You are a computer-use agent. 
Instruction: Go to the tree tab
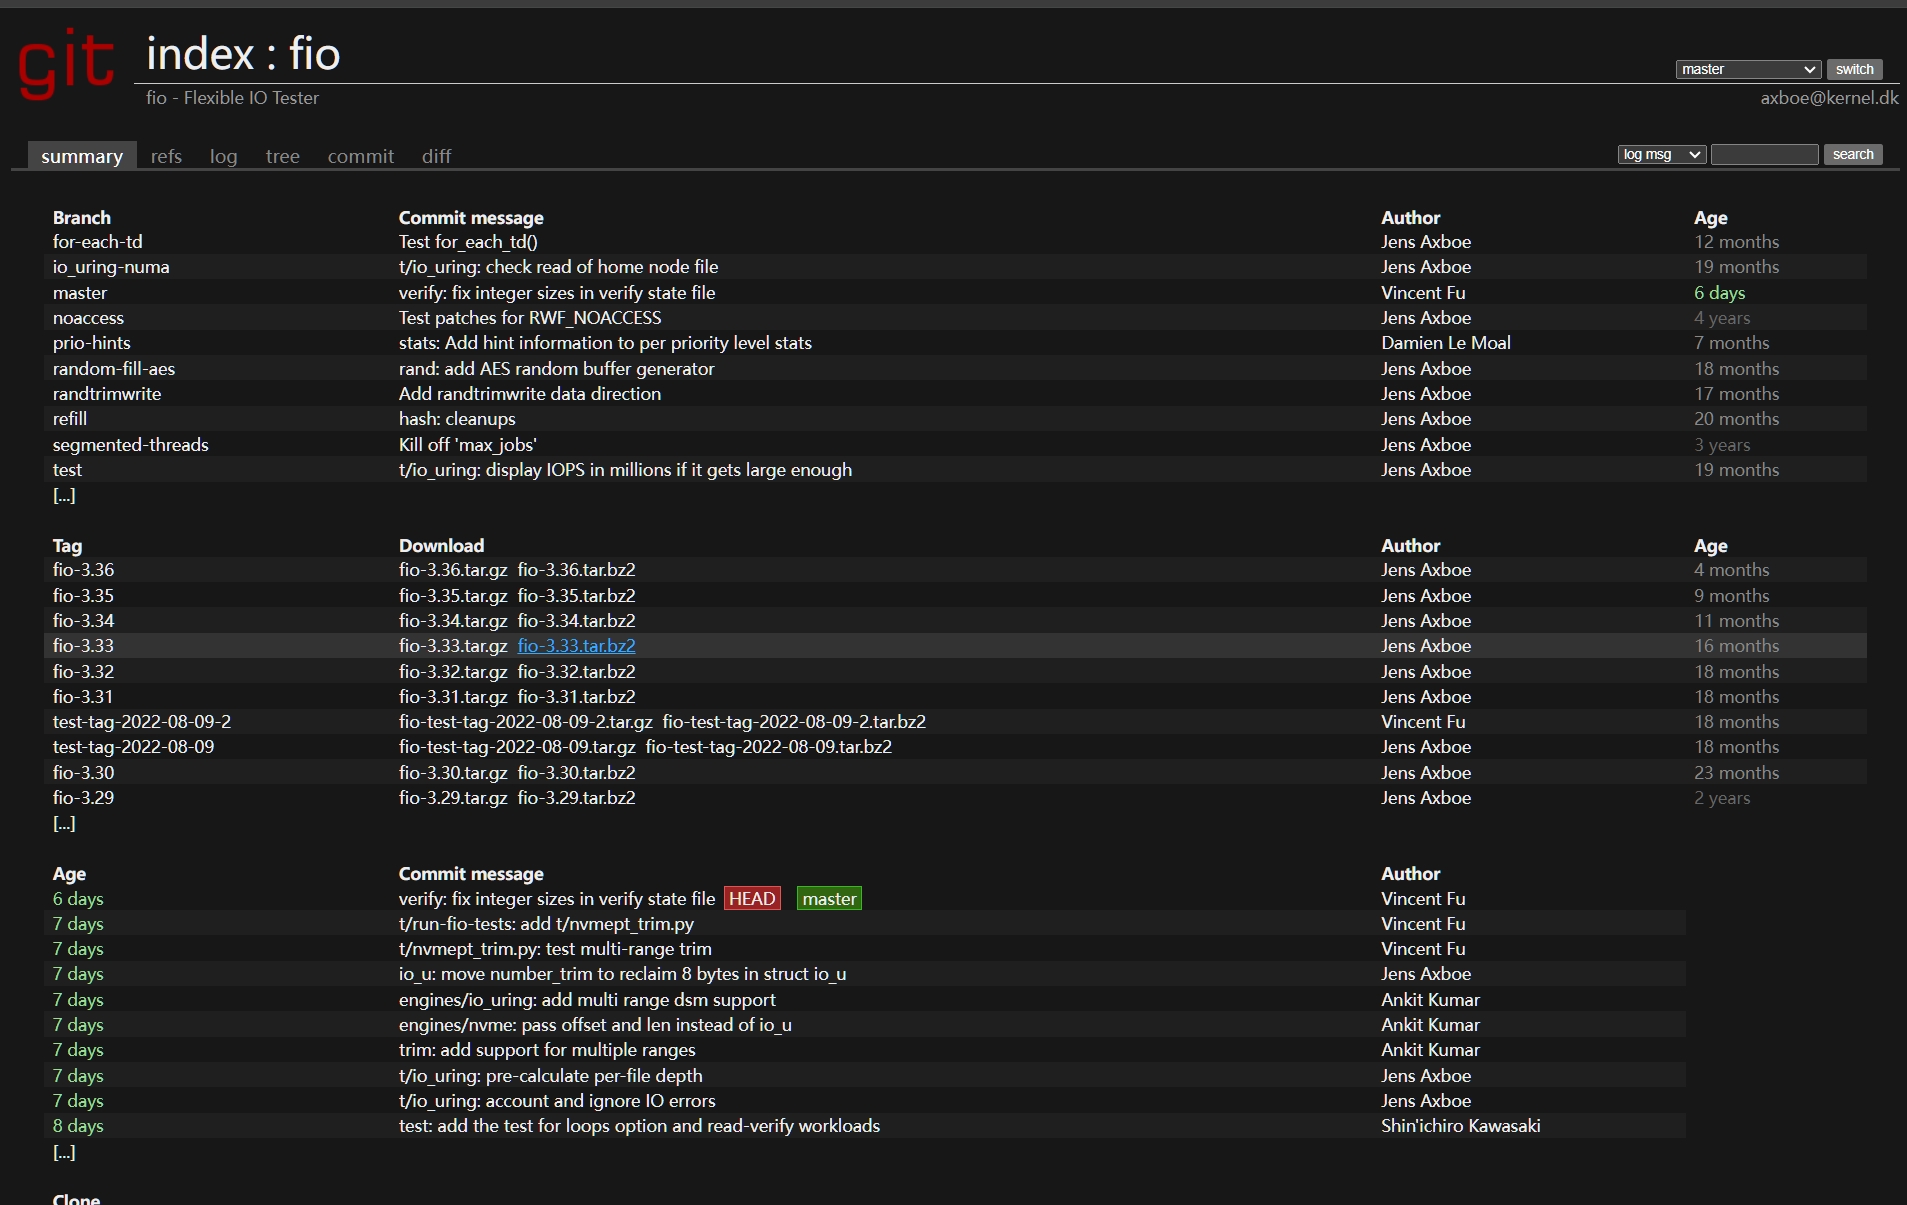point(282,156)
